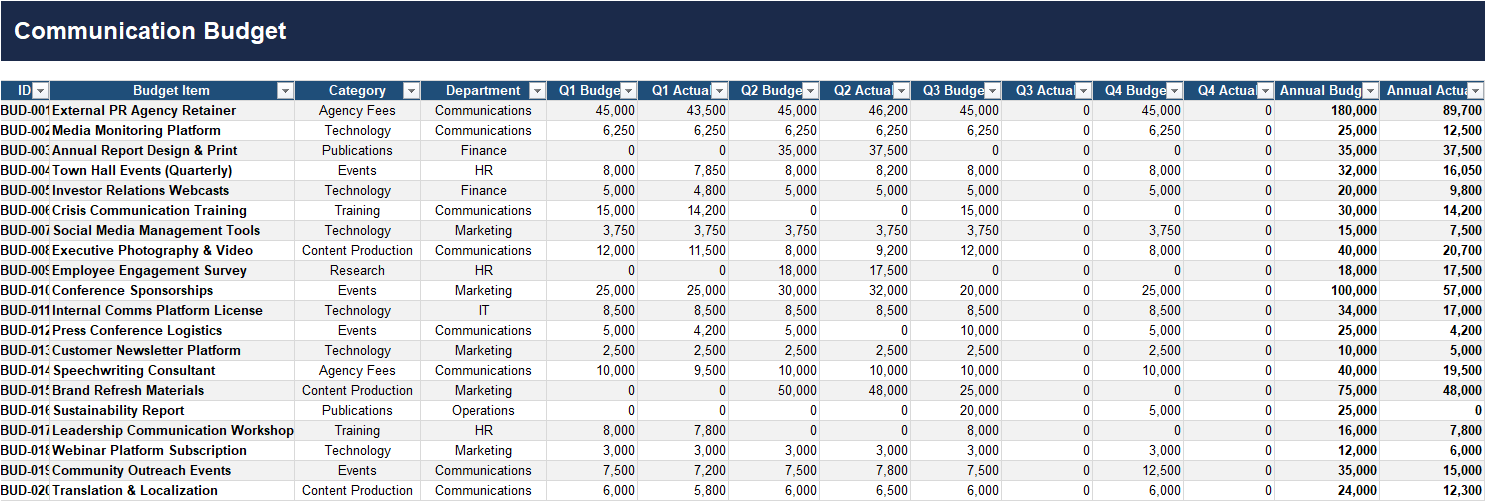
Task: Select the Department header cell
Action: point(483,91)
